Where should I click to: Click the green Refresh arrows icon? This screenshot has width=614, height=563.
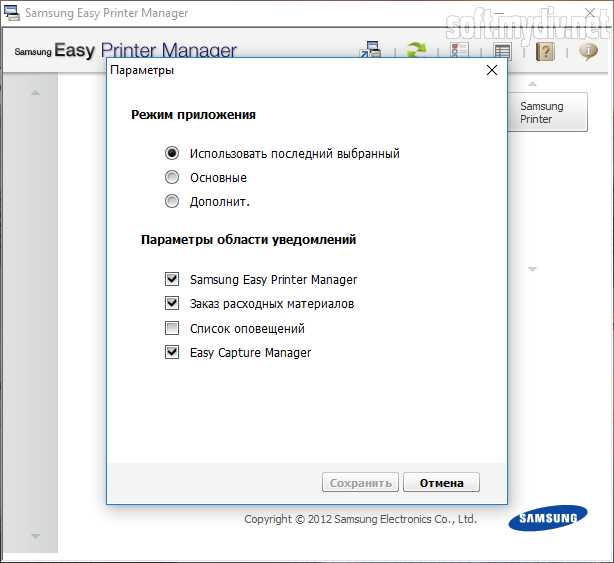(416, 50)
